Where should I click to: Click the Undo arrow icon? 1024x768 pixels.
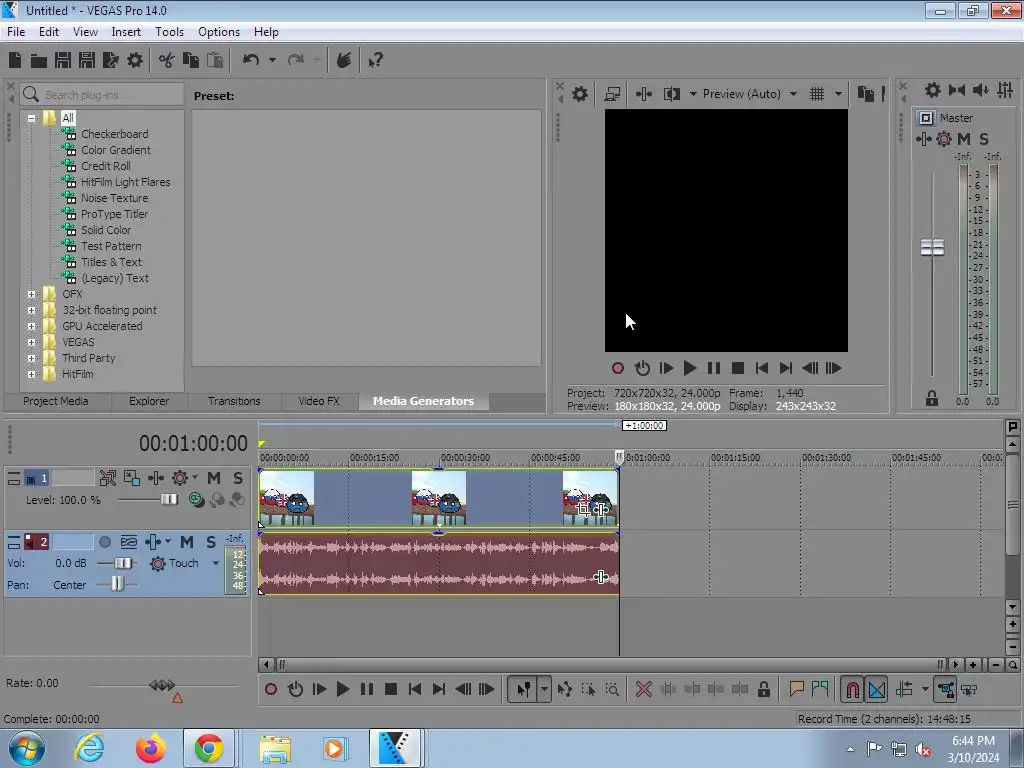[251, 60]
